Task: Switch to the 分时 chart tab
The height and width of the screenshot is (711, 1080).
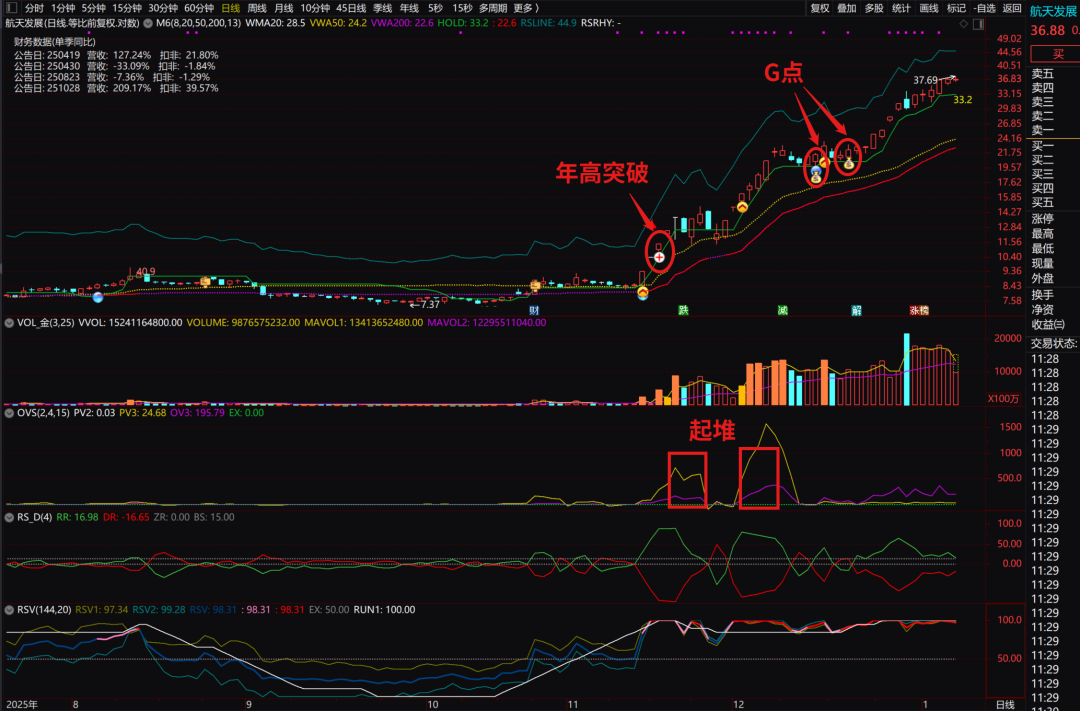Action: tap(34, 8)
